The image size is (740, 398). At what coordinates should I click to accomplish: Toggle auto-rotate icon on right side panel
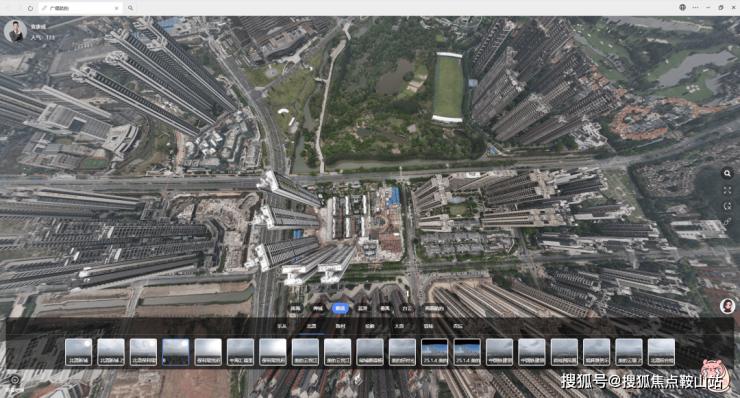point(727,206)
